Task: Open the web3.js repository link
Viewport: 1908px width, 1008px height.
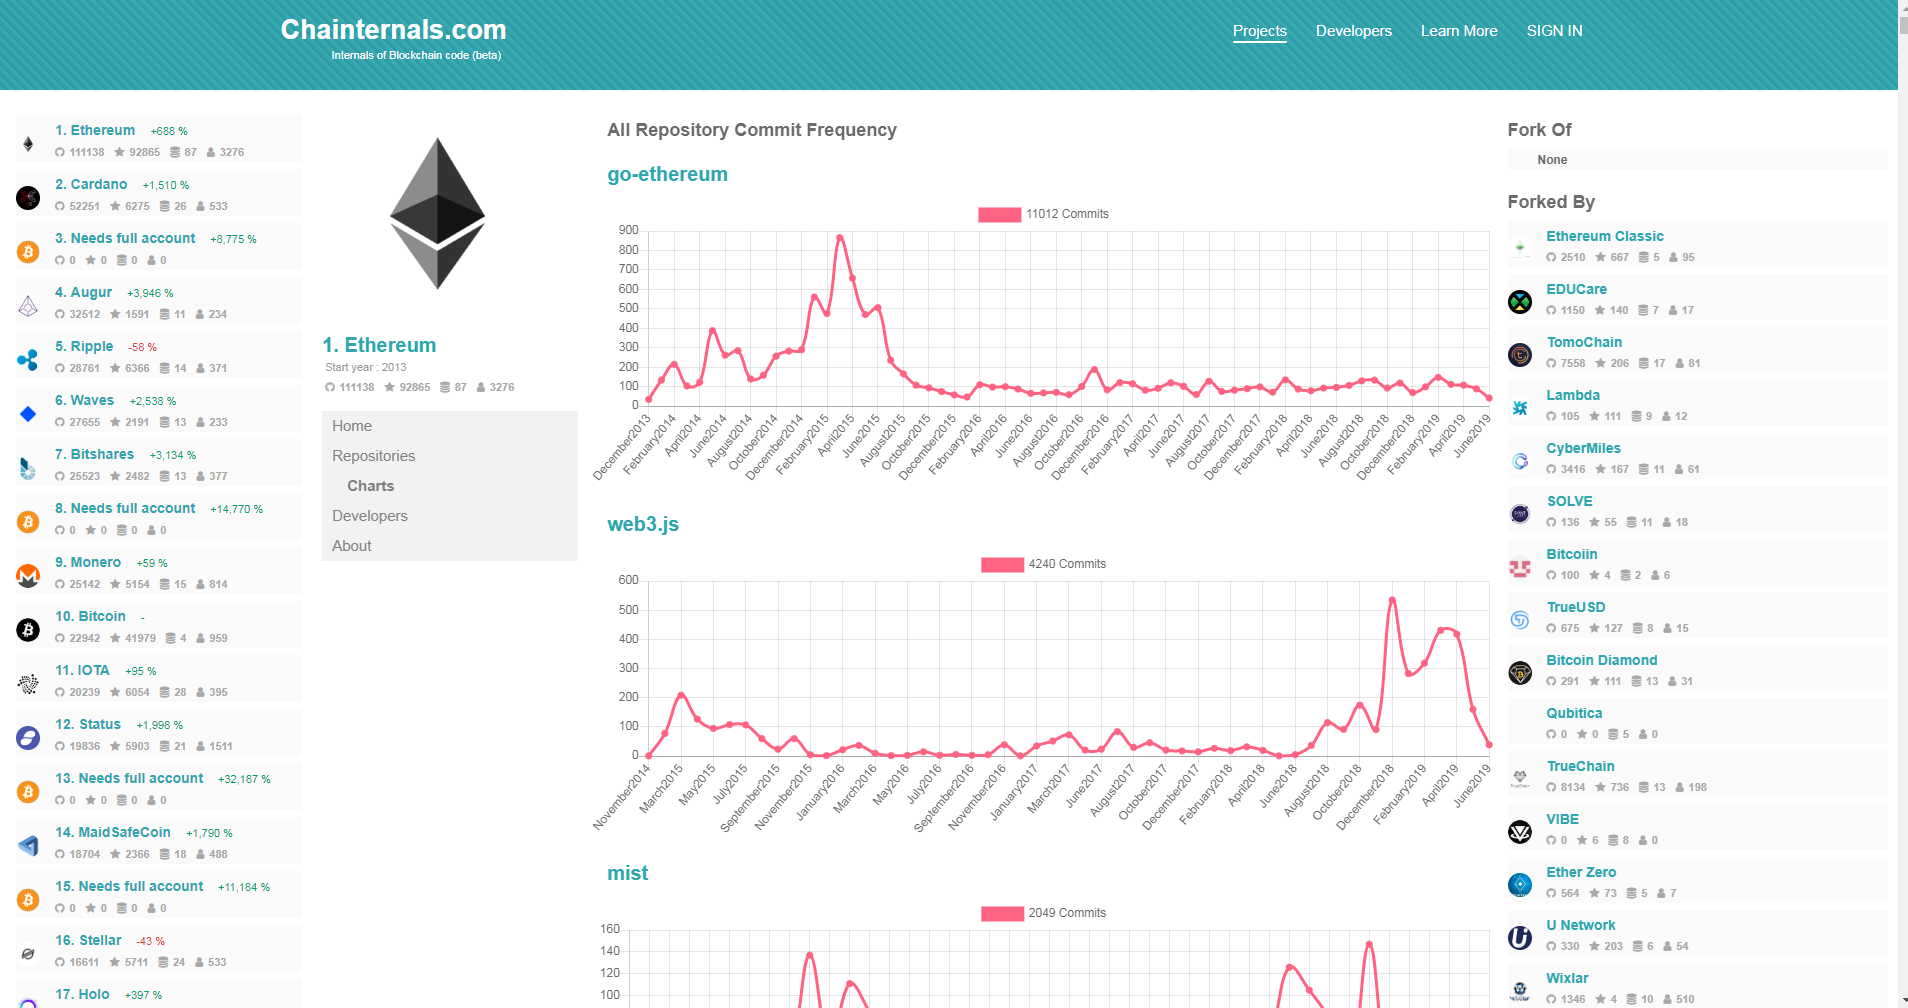Action: (643, 524)
